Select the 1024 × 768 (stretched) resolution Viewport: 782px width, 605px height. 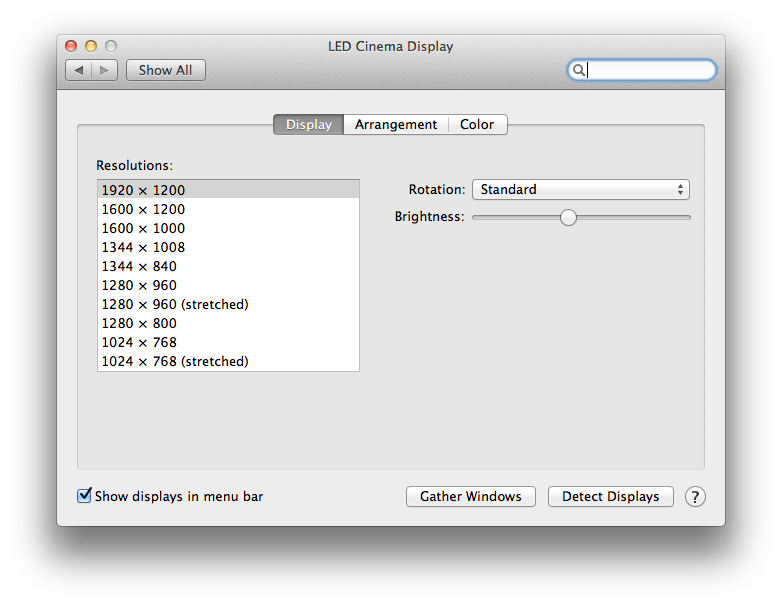click(175, 361)
